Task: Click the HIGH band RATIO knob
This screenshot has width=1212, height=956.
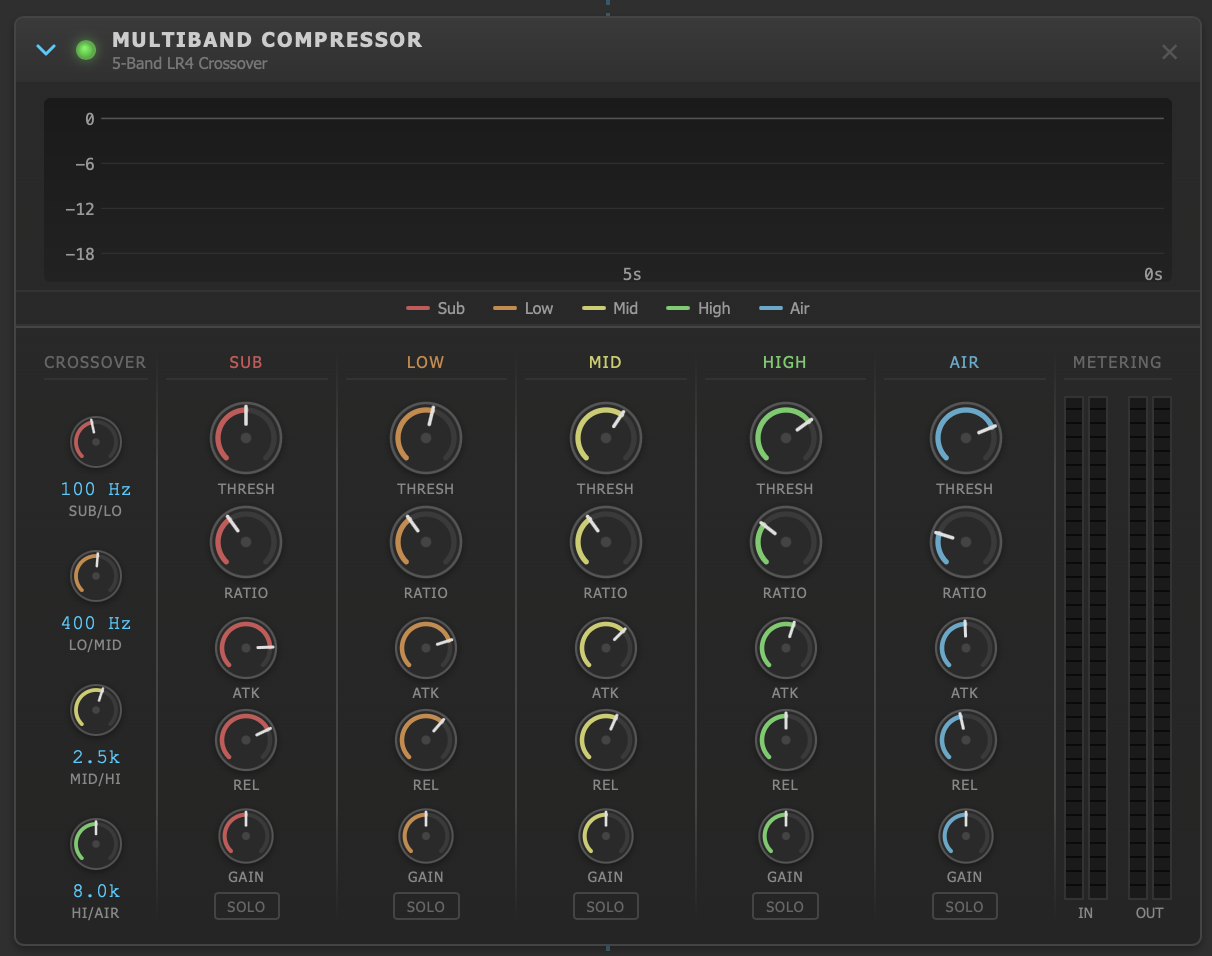Action: [786, 542]
